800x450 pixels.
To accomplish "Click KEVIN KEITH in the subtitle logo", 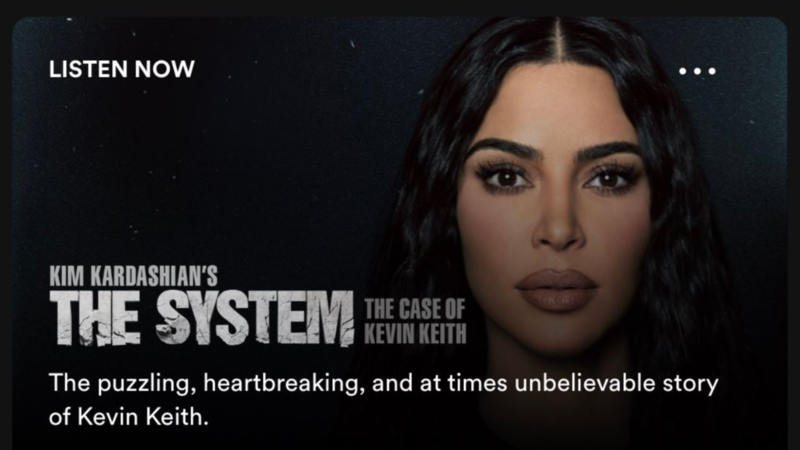I will click(415, 334).
